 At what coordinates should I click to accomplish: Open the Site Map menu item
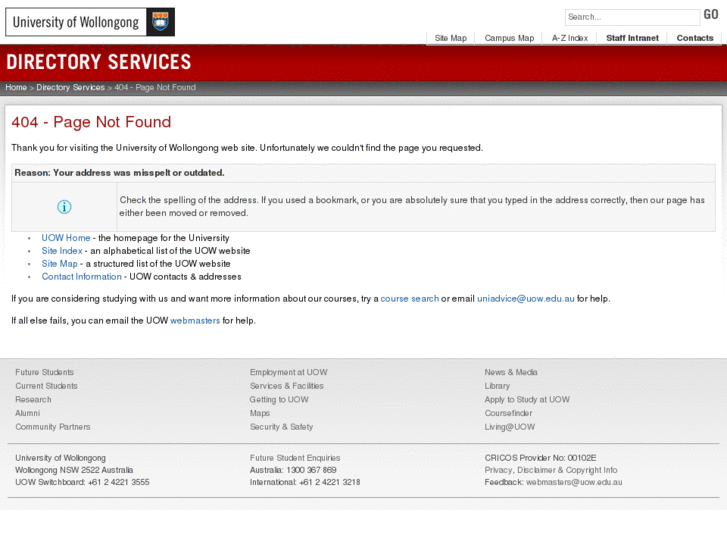pyautogui.click(x=450, y=38)
